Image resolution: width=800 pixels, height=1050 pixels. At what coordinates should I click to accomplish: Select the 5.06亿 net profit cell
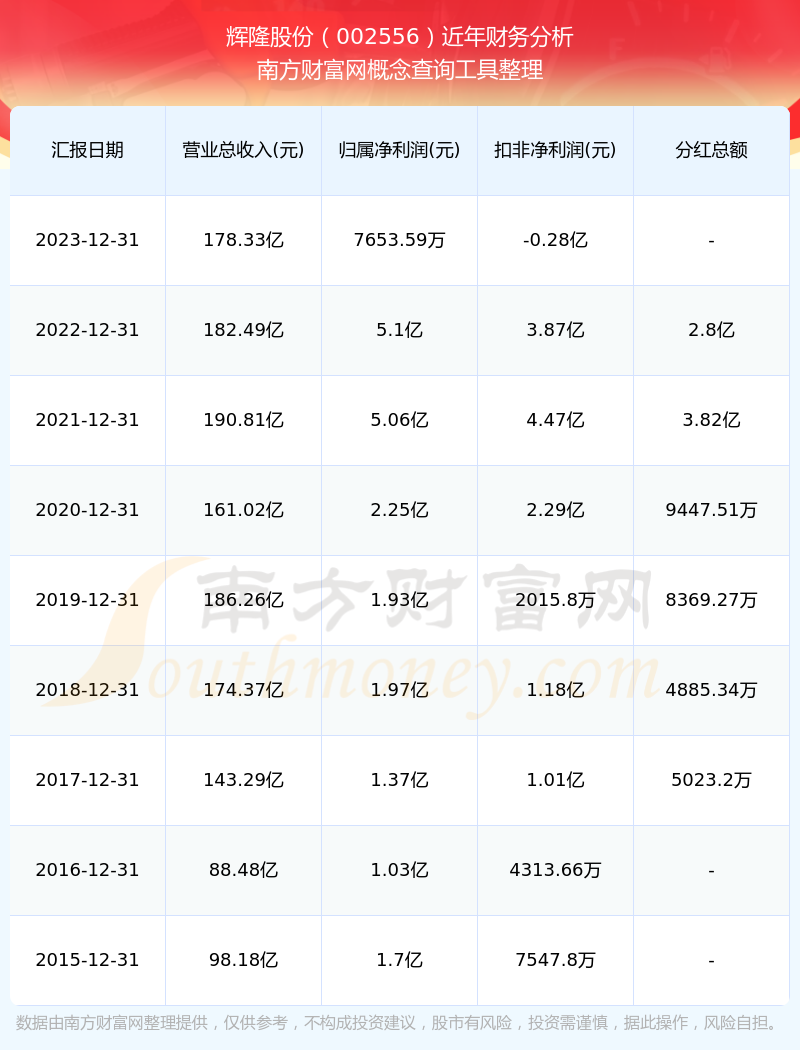[x=400, y=420]
